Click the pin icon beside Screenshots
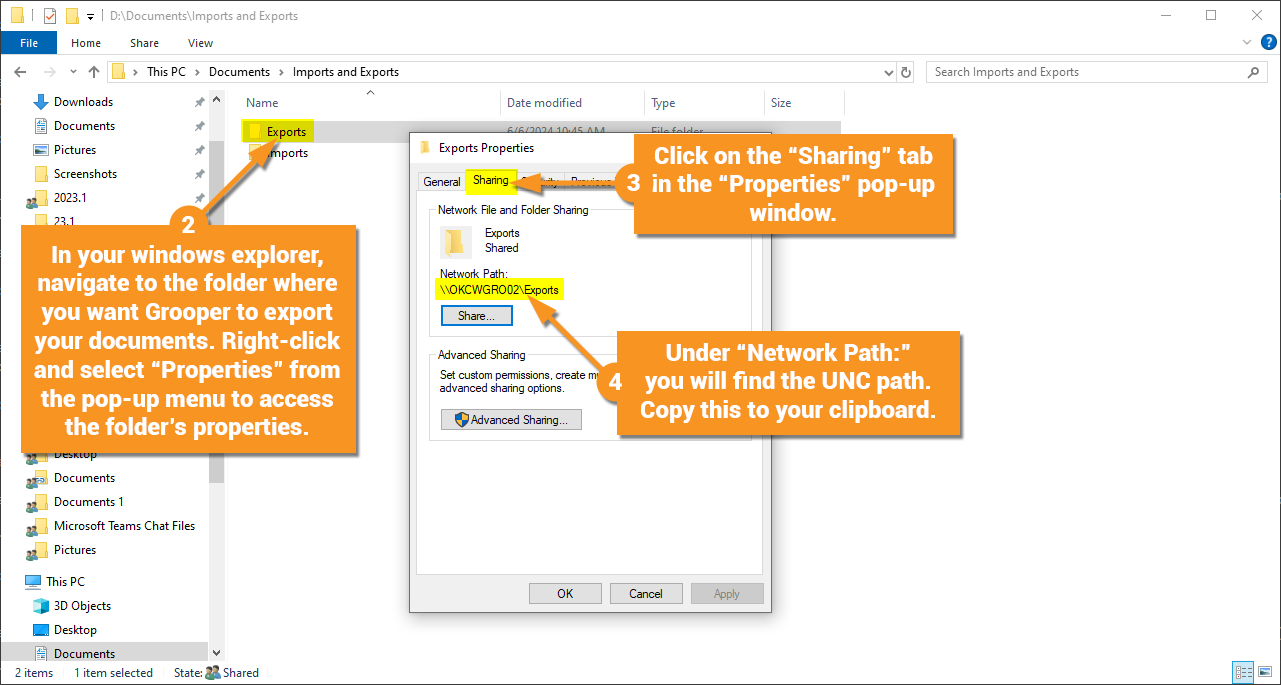The image size is (1281, 685). click(x=199, y=174)
